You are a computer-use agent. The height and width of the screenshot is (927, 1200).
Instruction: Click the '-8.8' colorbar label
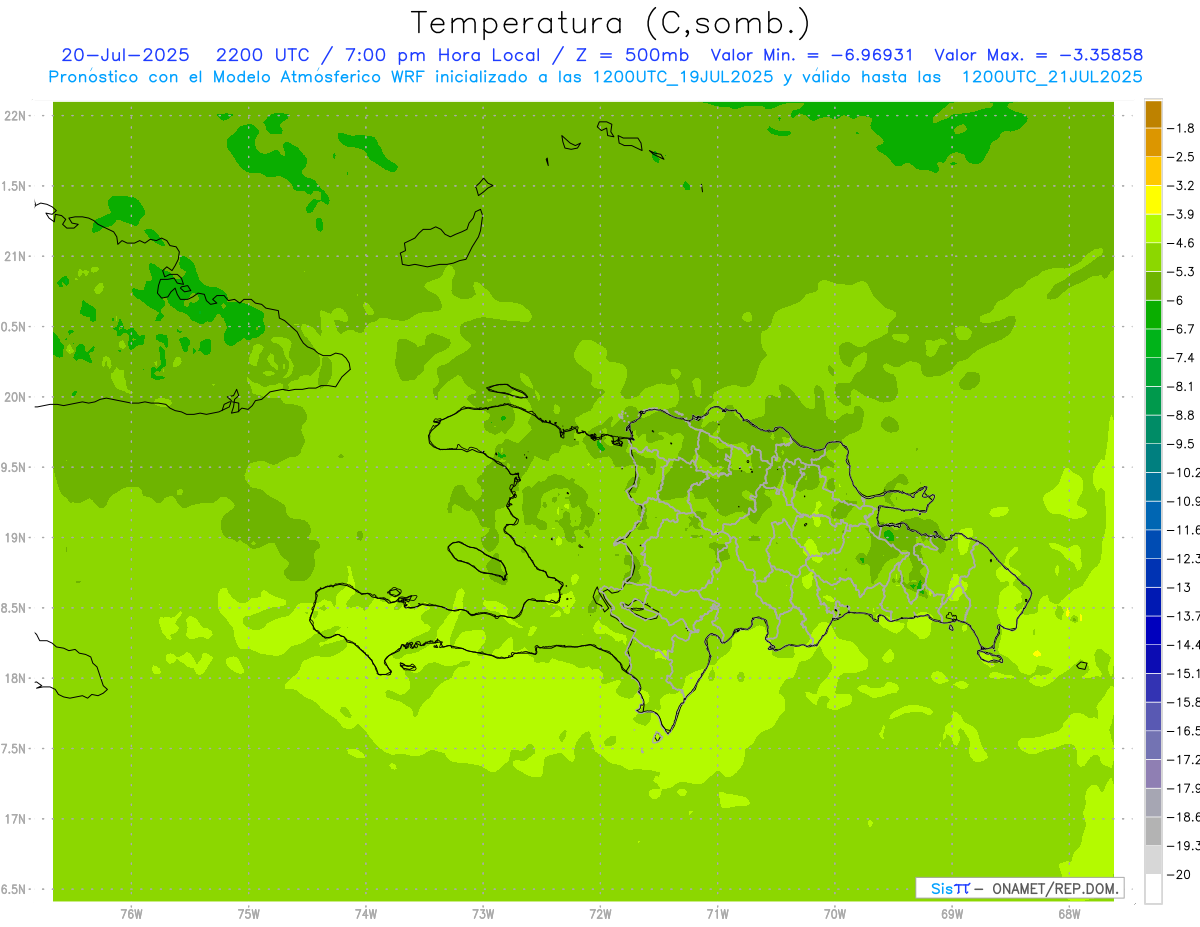tap(1183, 415)
